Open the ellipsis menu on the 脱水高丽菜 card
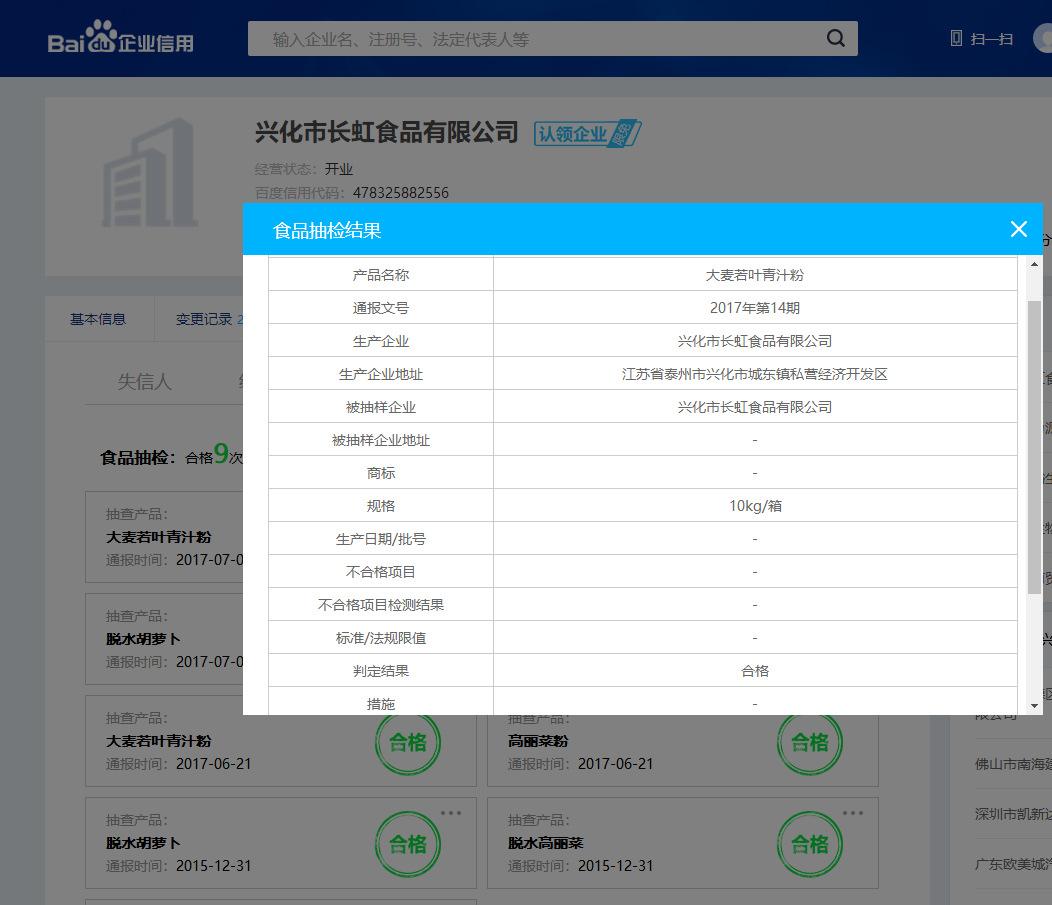Viewport: 1052px width, 905px height. pyautogui.click(x=852, y=813)
